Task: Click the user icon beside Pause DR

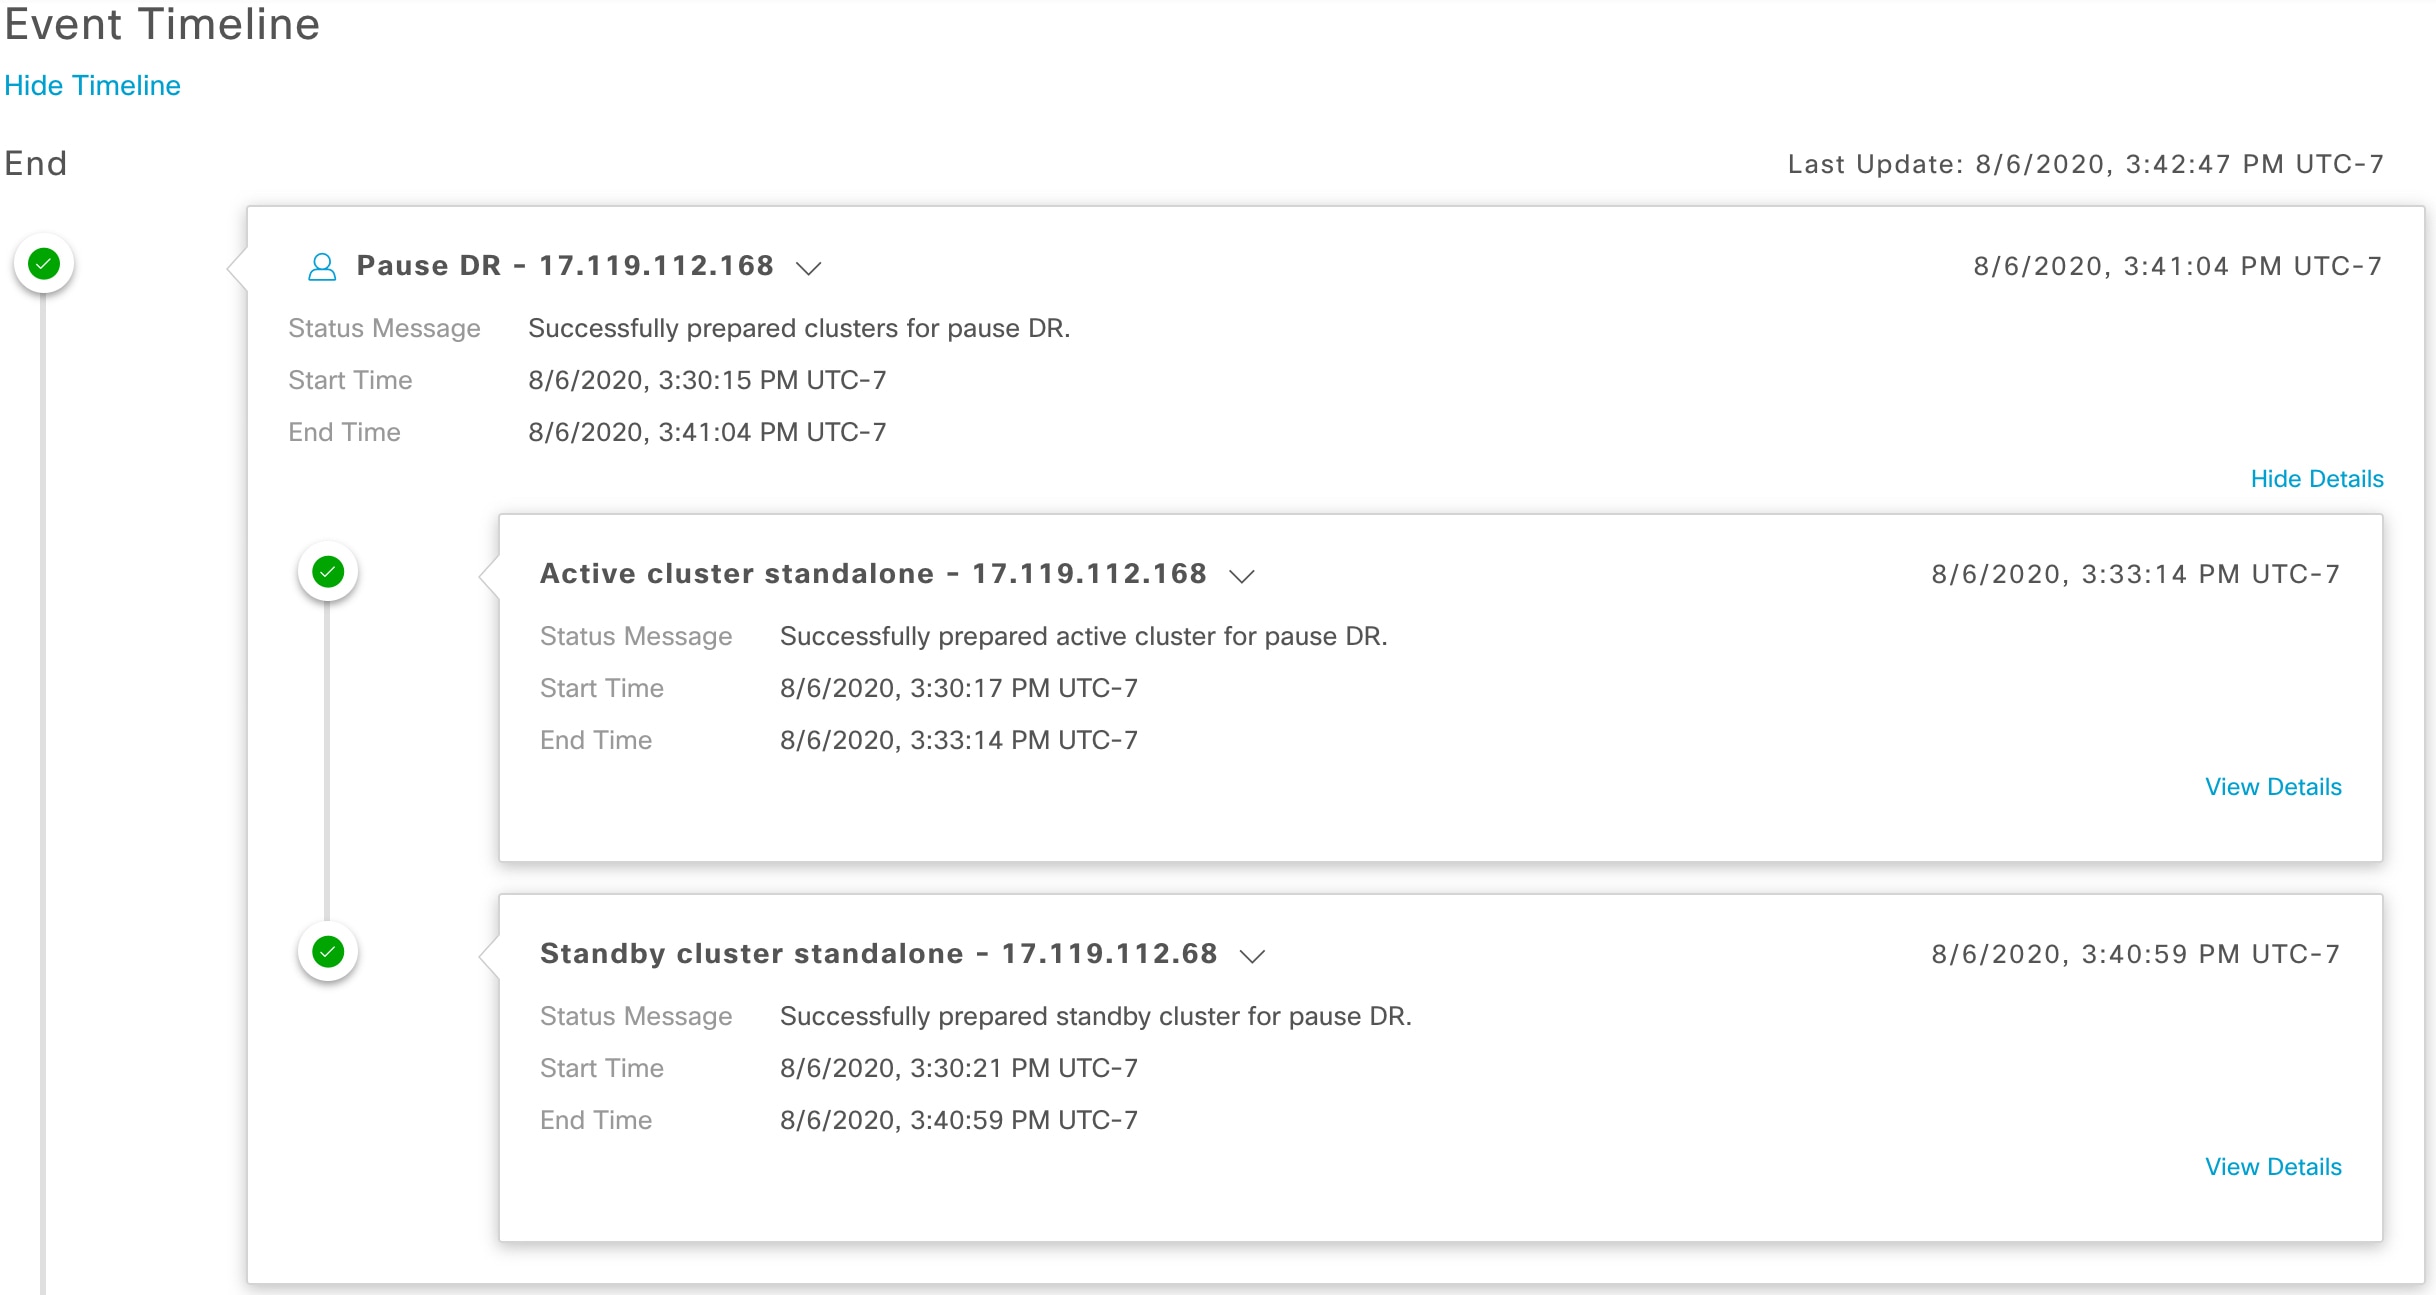Action: click(322, 267)
